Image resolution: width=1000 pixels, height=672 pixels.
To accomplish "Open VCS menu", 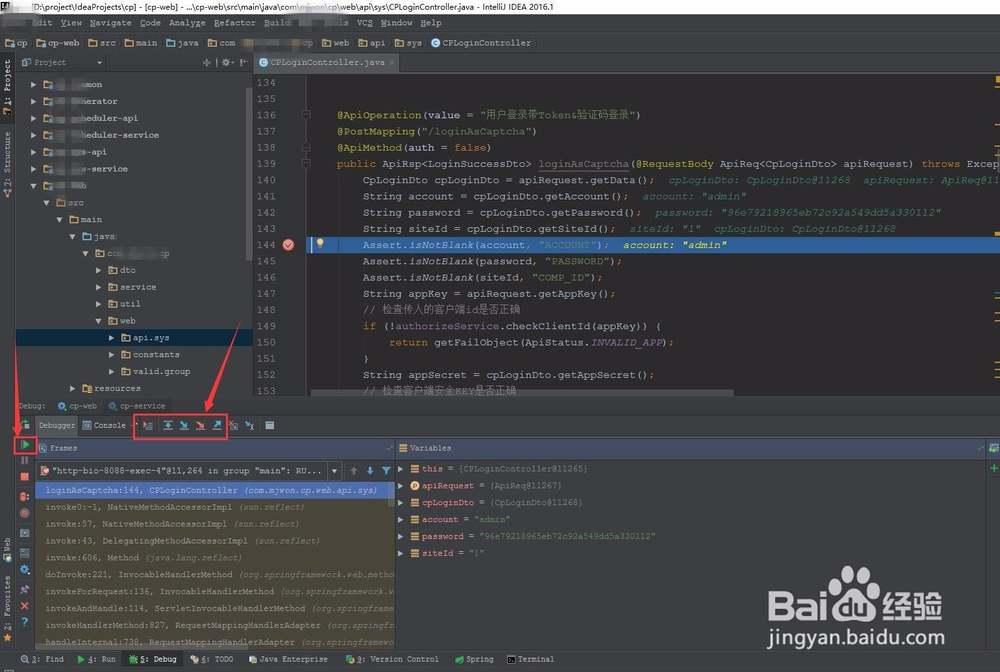I will click(365, 23).
